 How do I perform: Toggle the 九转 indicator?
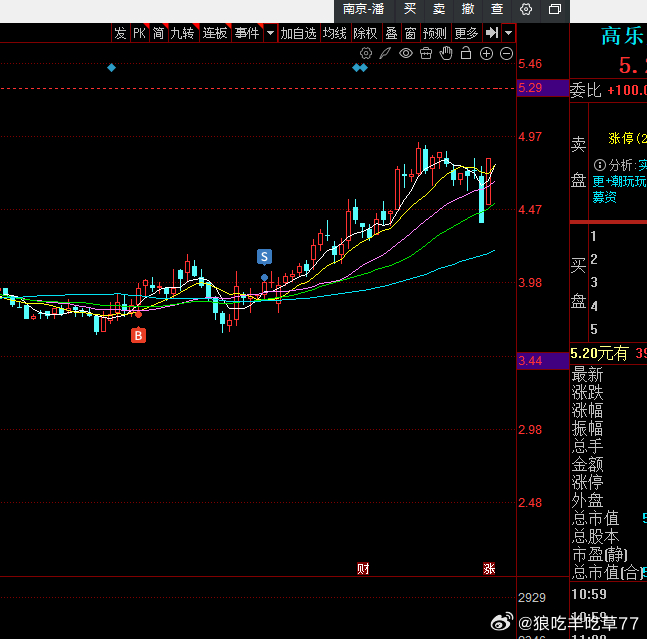coord(182,33)
